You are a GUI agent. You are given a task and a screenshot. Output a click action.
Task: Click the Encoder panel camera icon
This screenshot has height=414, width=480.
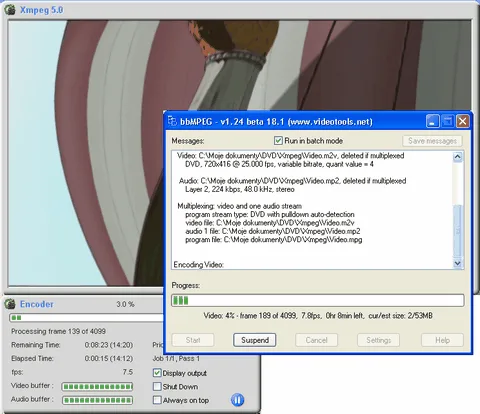pos(10,304)
